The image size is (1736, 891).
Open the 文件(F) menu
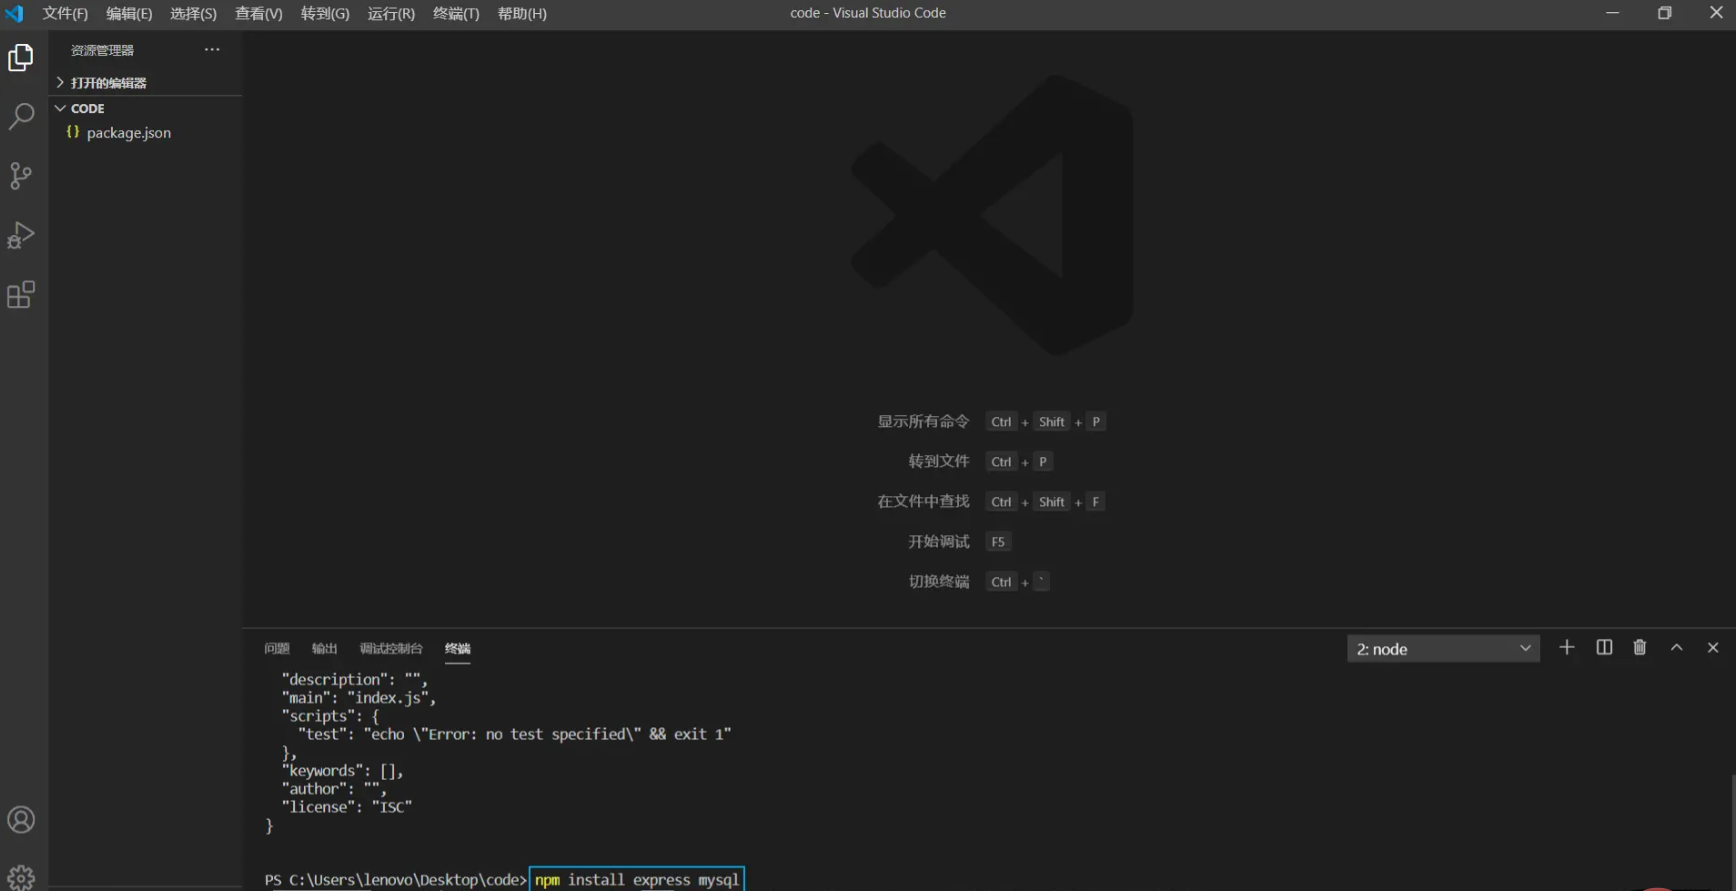coord(65,13)
